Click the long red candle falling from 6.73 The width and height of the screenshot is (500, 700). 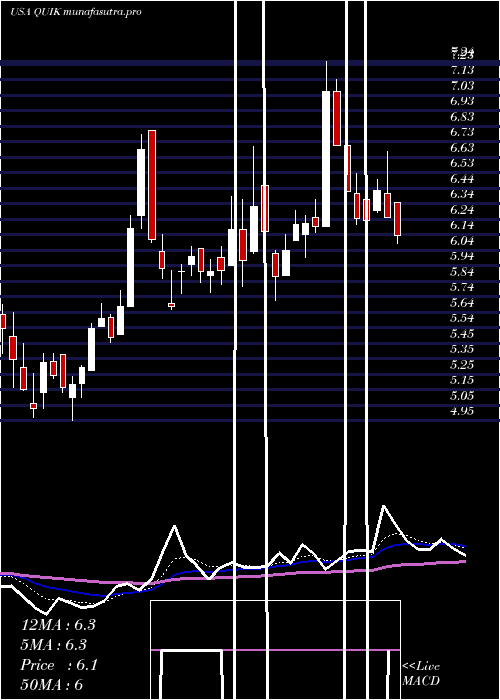click(x=152, y=185)
